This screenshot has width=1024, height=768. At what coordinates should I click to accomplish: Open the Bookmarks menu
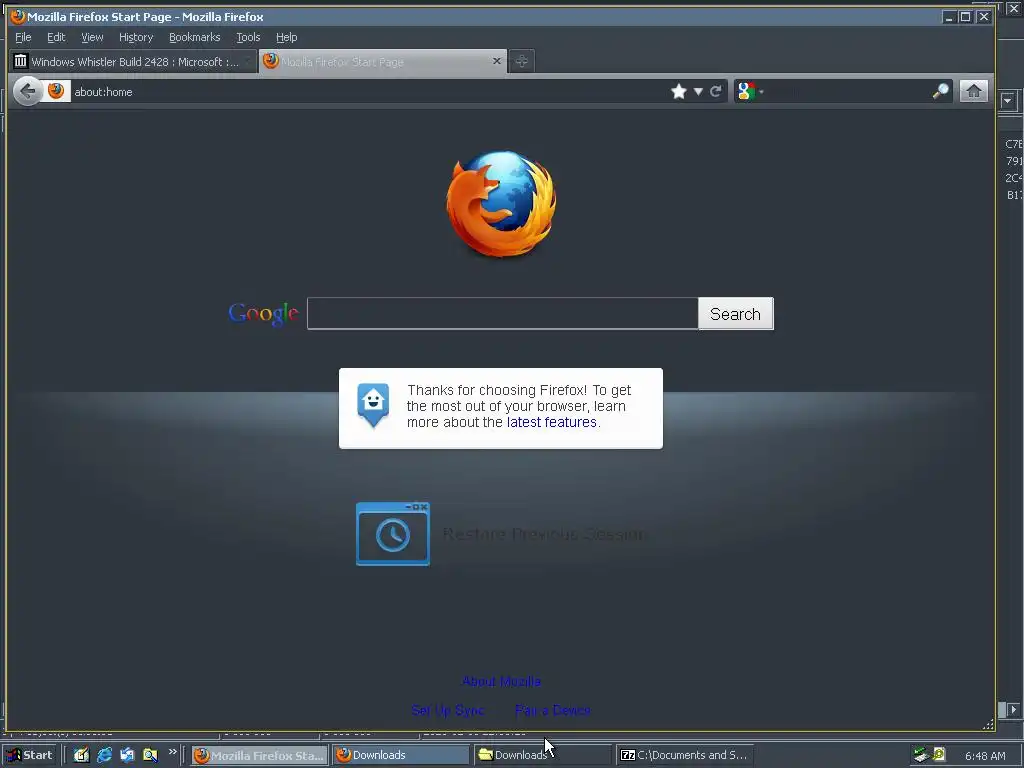point(195,37)
